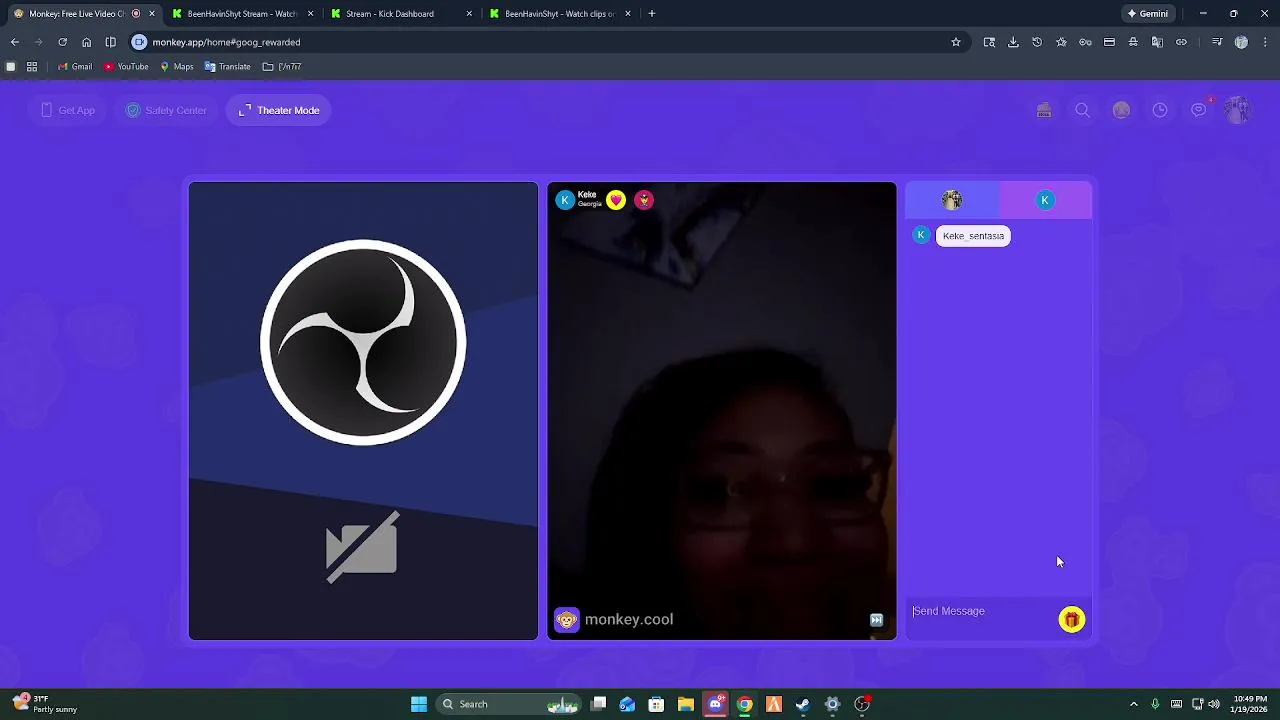Bookmark this page with the star
1280x720 pixels.
pyautogui.click(x=956, y=42)
